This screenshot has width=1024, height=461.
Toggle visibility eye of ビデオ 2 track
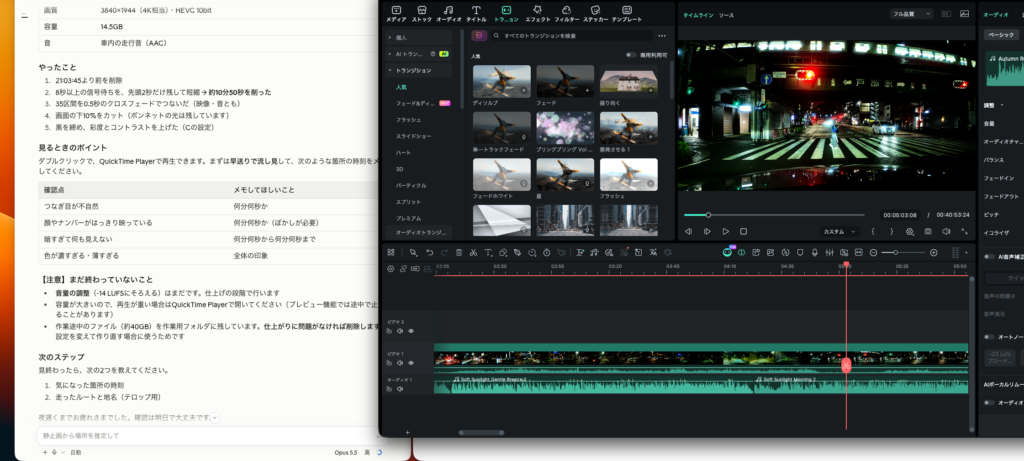point(411,331)
